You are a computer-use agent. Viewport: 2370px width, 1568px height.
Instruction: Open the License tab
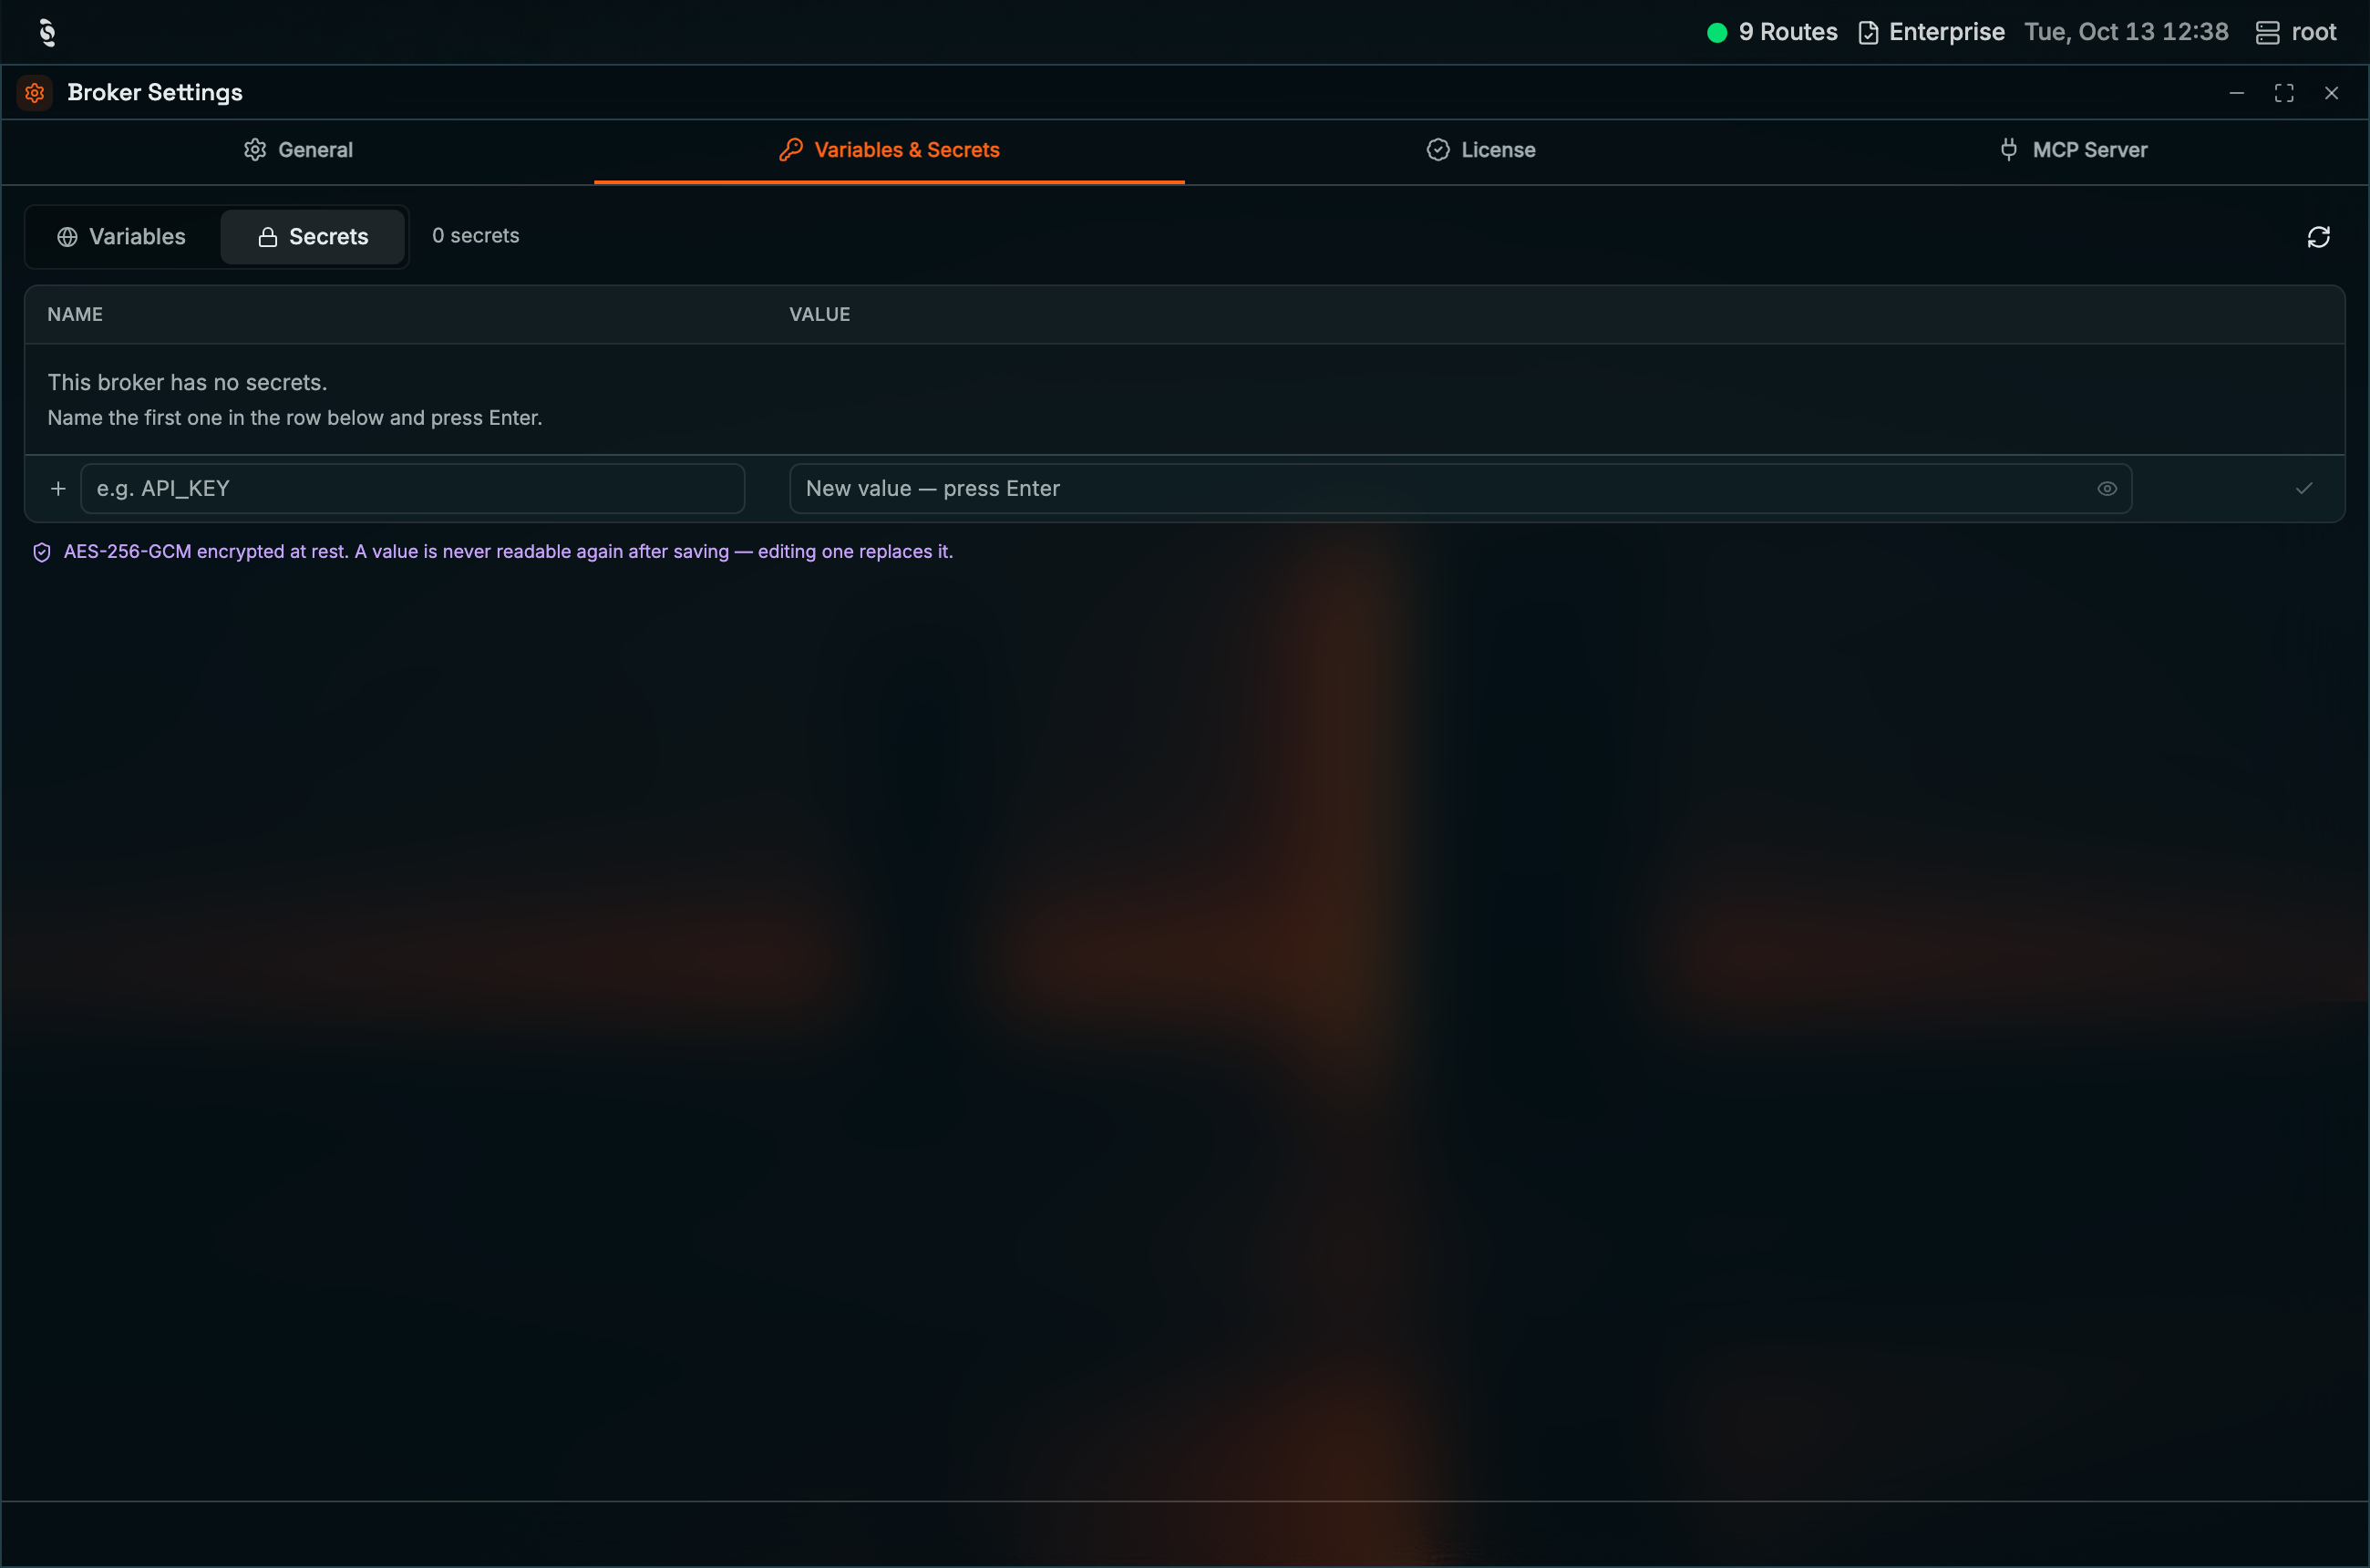click(x=1480, y=150)
